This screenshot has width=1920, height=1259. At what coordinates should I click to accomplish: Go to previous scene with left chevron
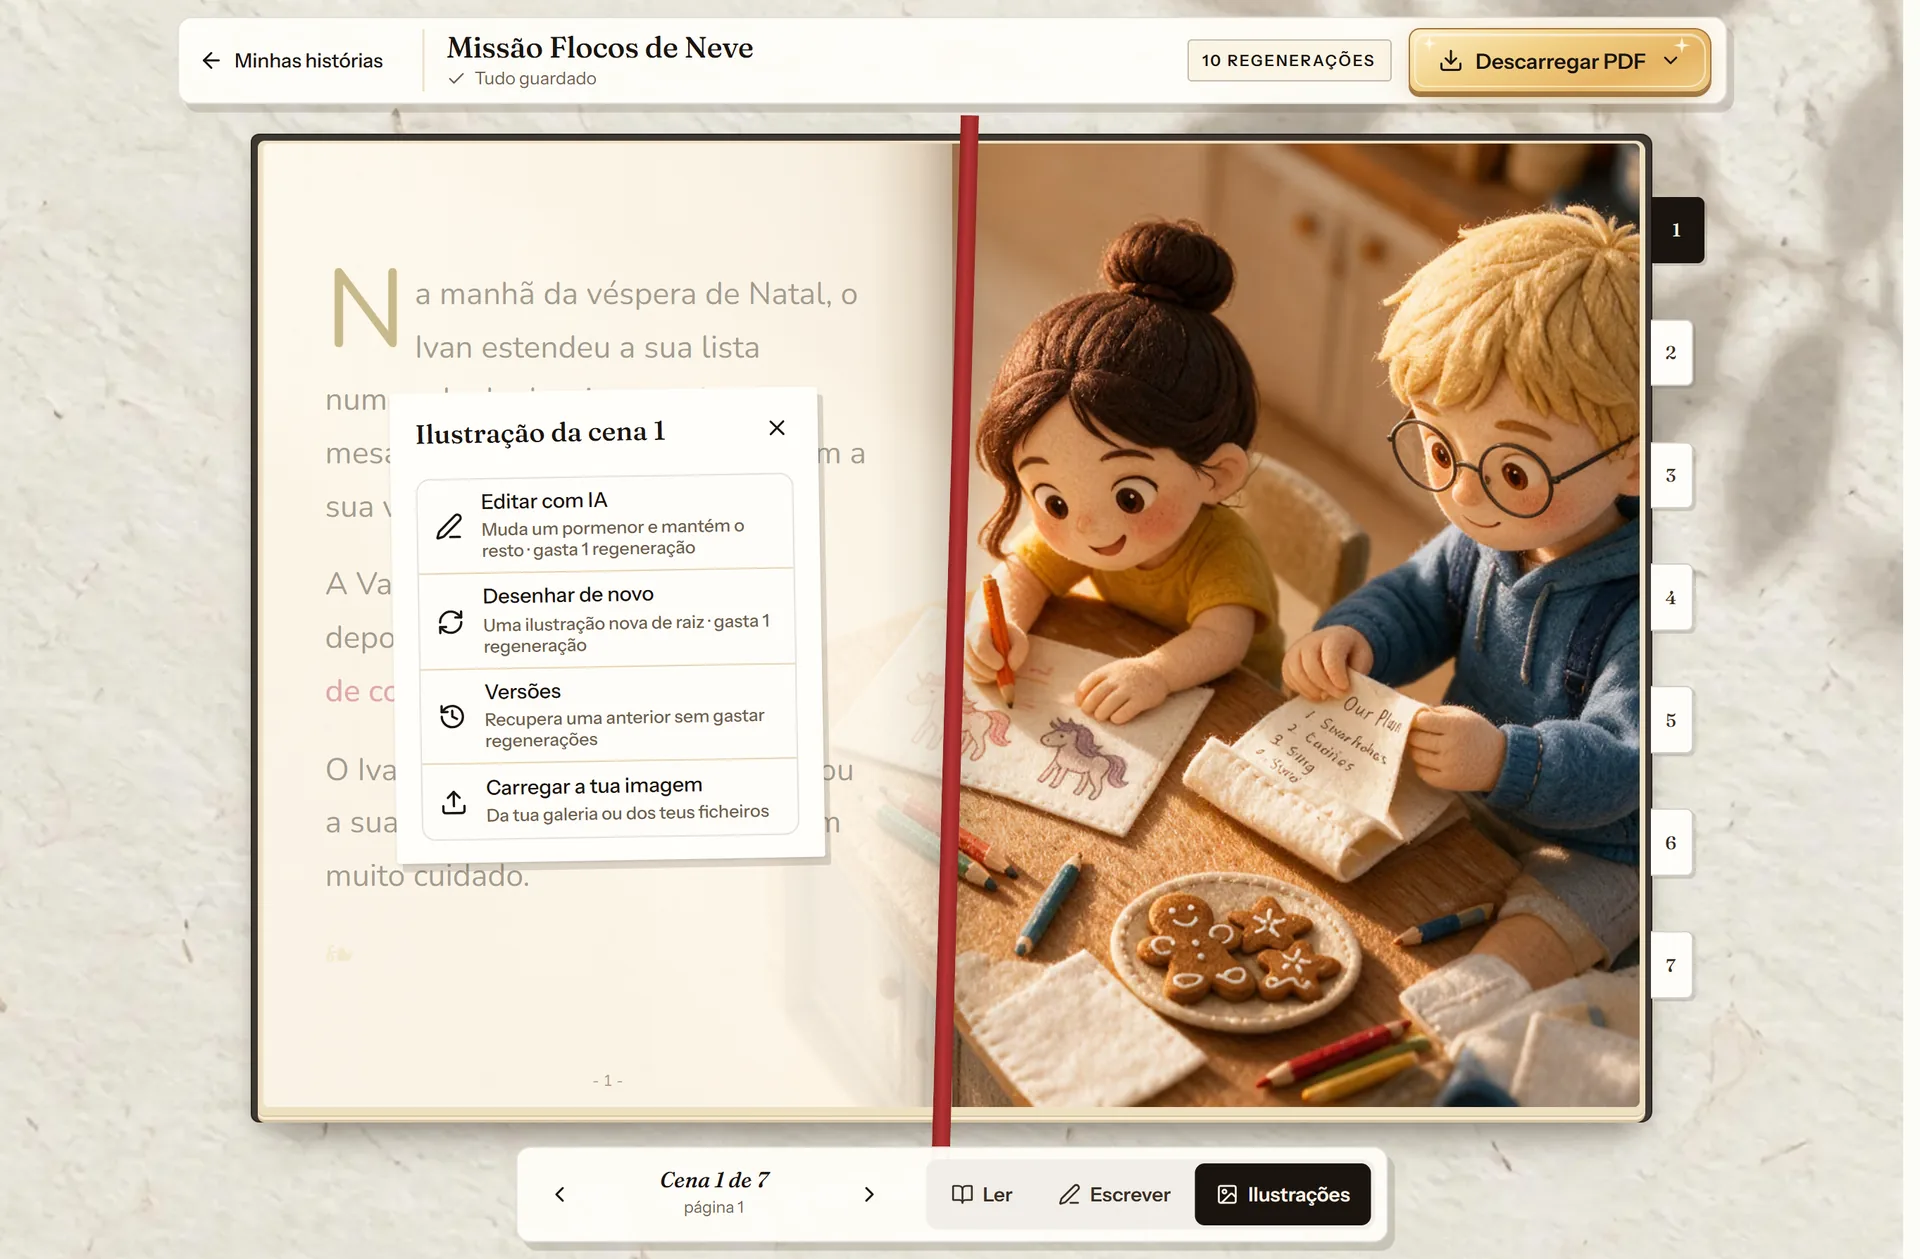tap(560, 1194)
